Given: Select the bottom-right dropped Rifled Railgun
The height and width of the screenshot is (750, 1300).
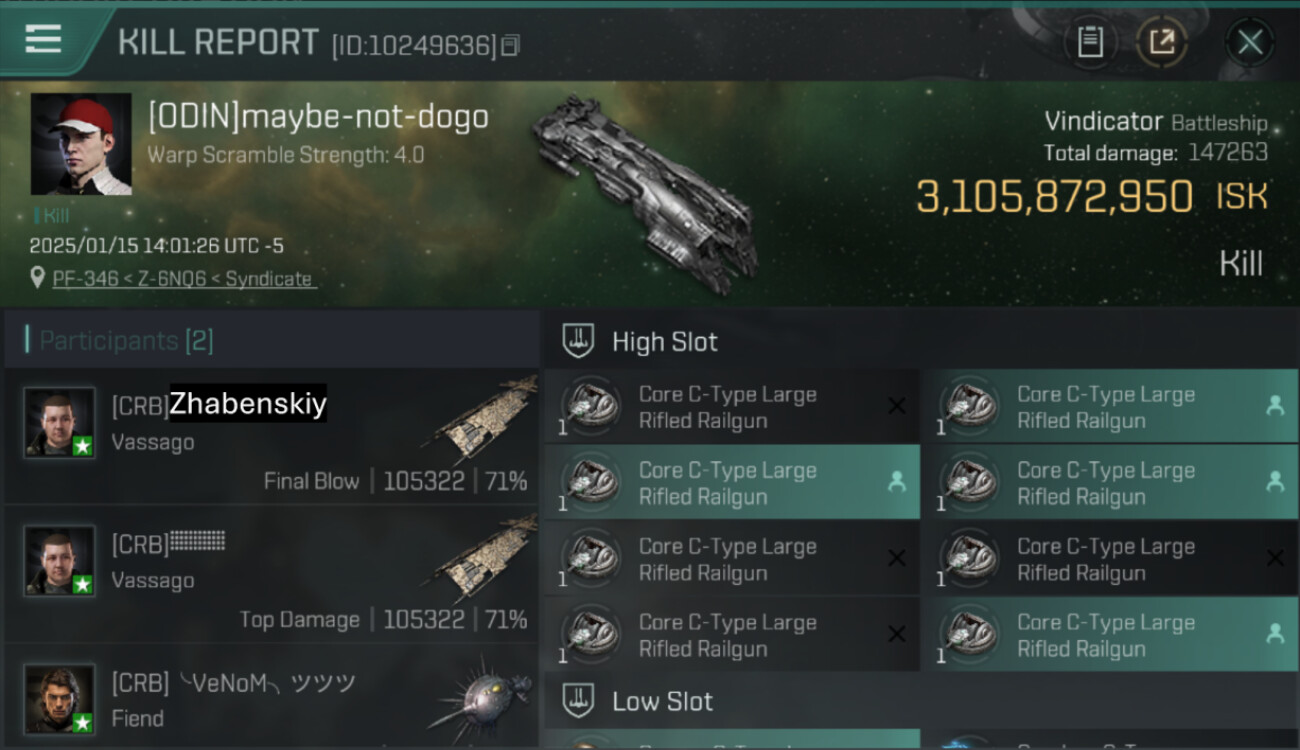Looking at the screenshot, I should coord(1110,635).
